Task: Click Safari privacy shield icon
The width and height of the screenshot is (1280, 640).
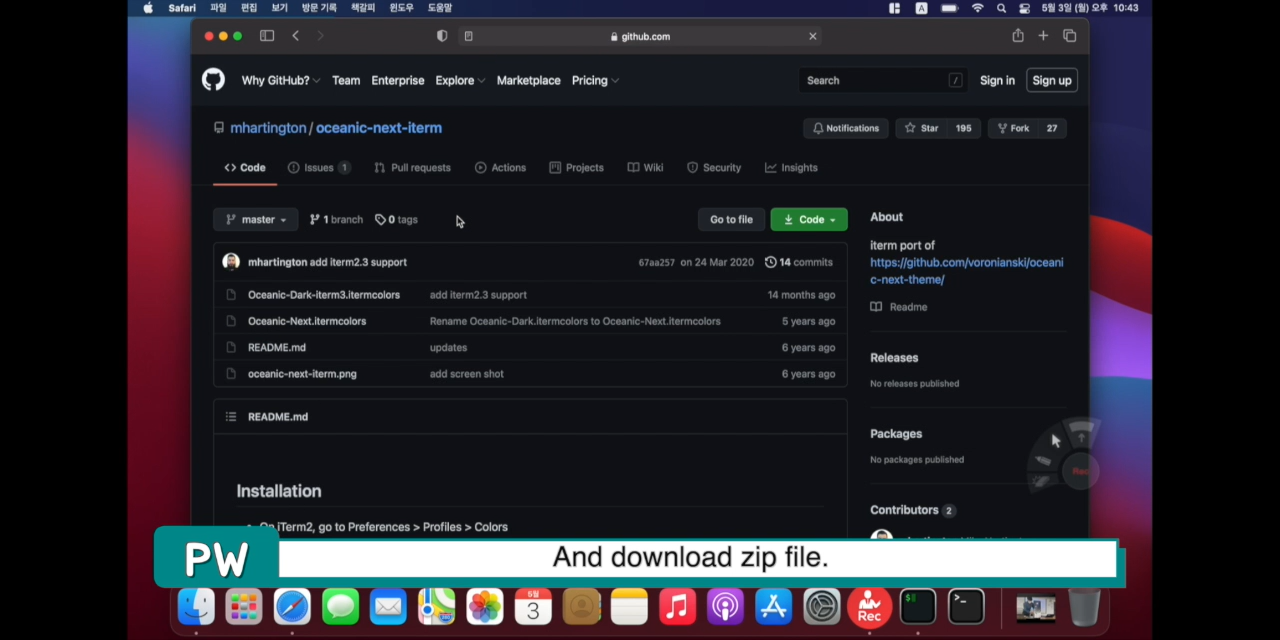Action: tap(442, 36)
